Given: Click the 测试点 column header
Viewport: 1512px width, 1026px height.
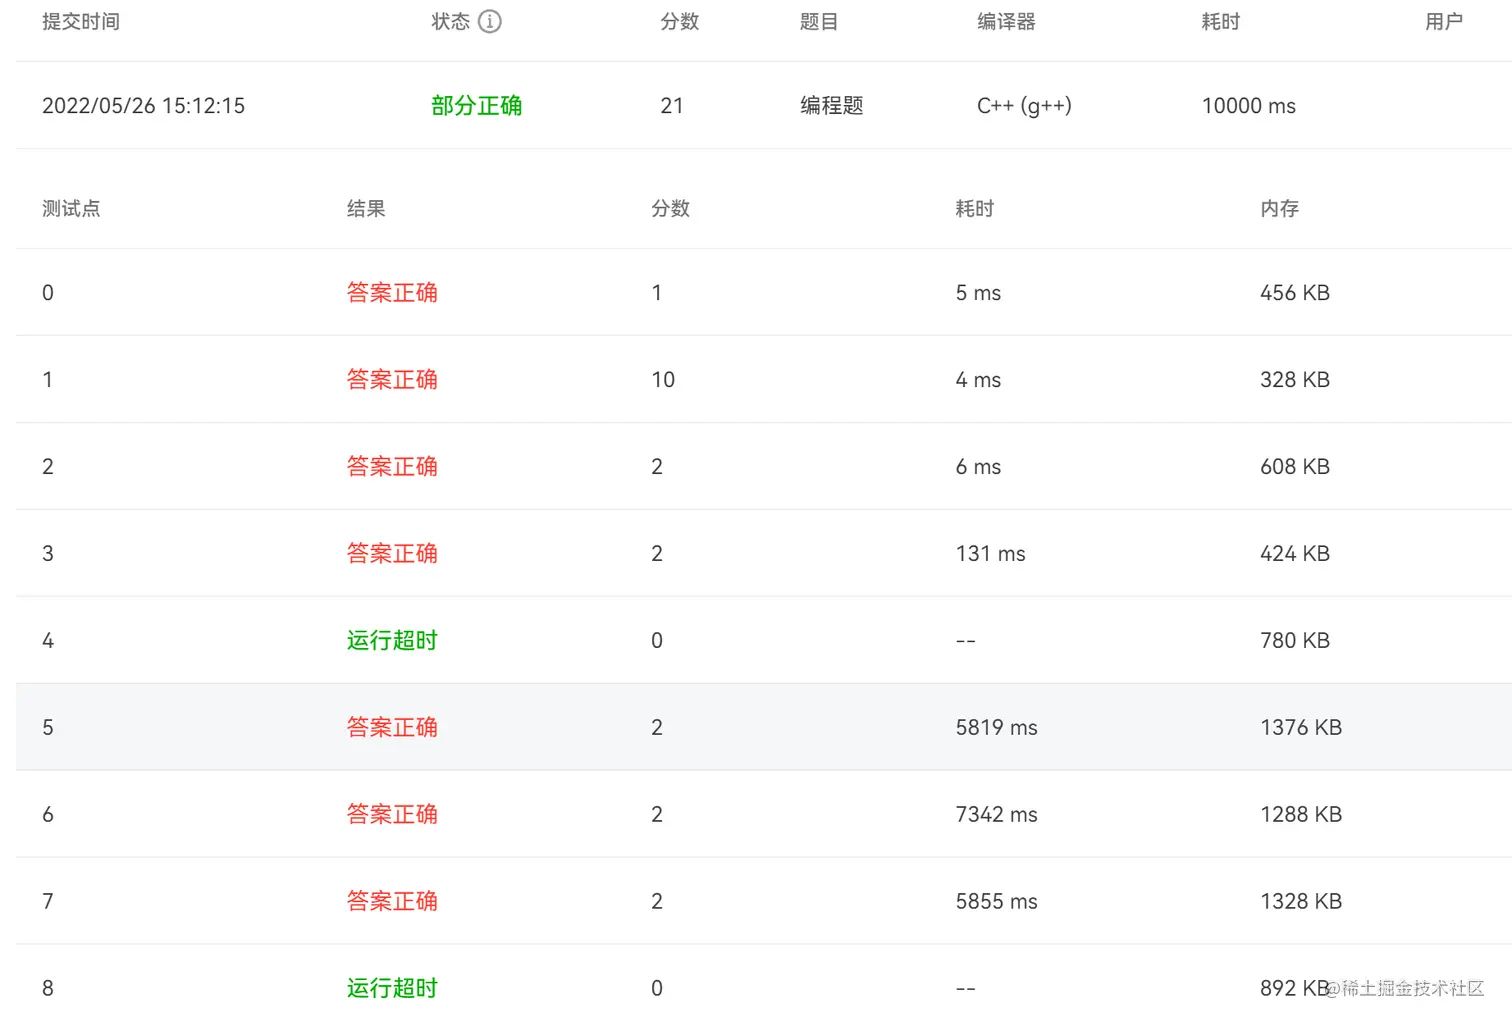Looking at the screenshot, I should (x=71, y=208).
